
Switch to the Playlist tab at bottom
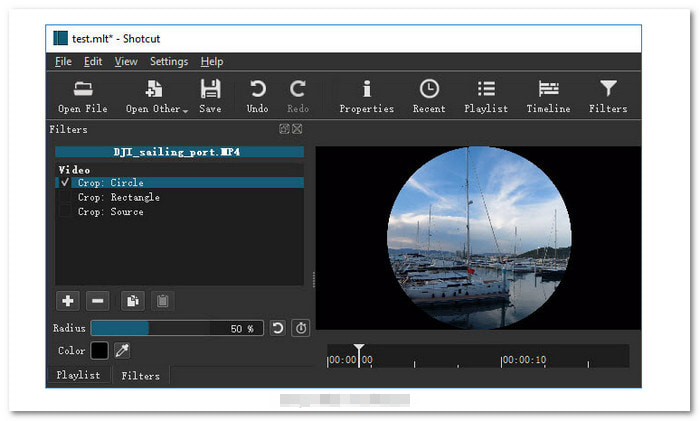[79, 375]
